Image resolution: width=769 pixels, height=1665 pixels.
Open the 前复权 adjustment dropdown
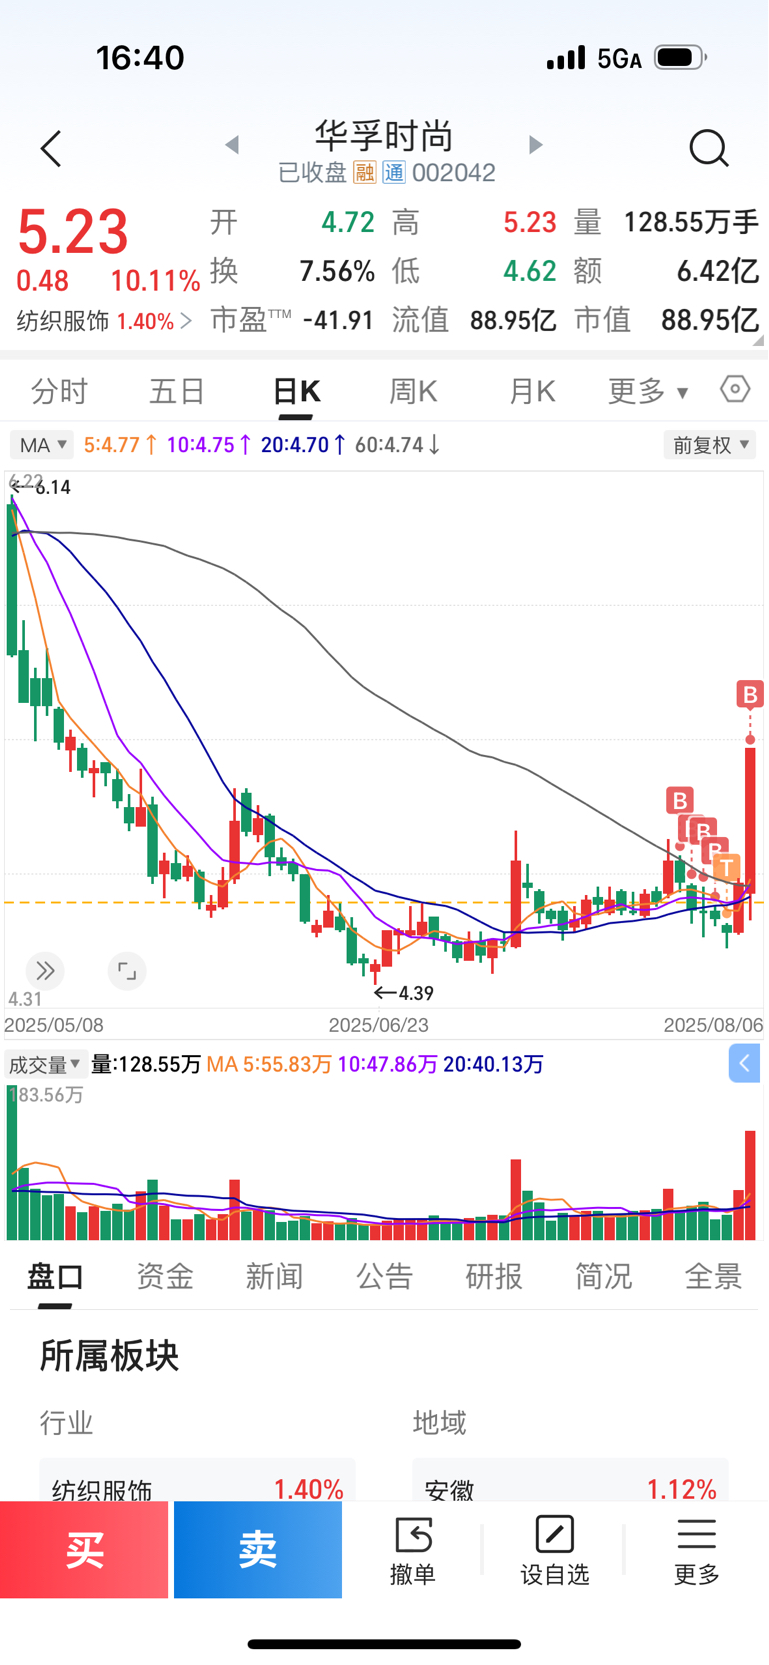(x=710, y=445)
